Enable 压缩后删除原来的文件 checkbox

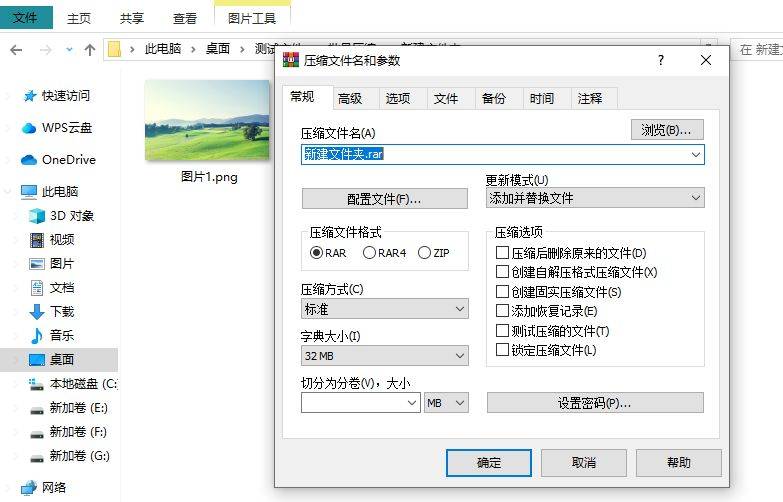click(x=502, y=252)
